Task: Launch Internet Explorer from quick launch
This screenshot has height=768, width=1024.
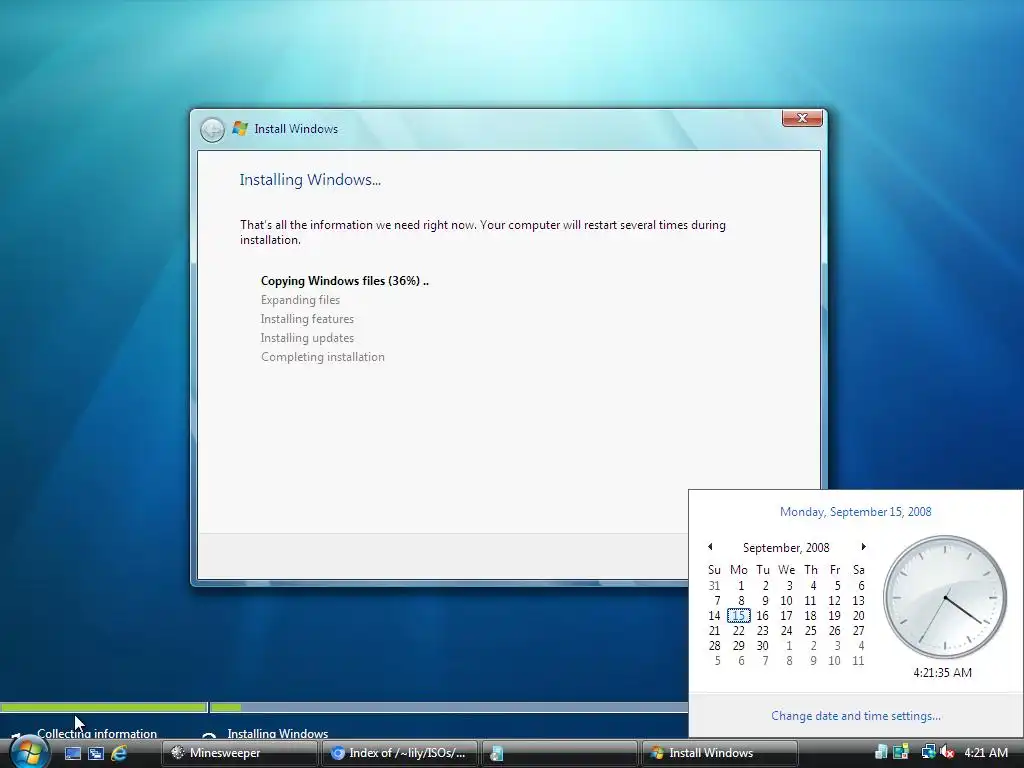Action: click(x=119, y=753)
